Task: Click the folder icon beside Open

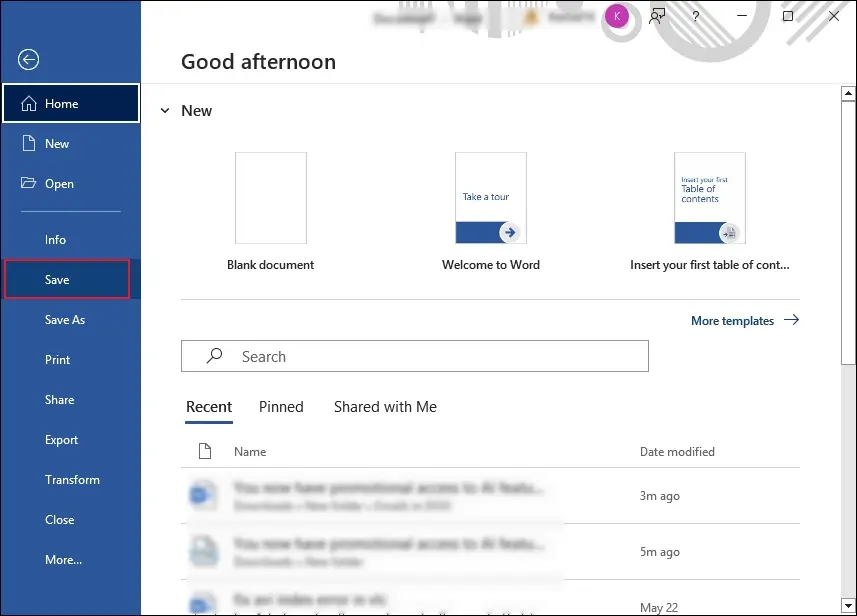Action: tap(28, 183)
